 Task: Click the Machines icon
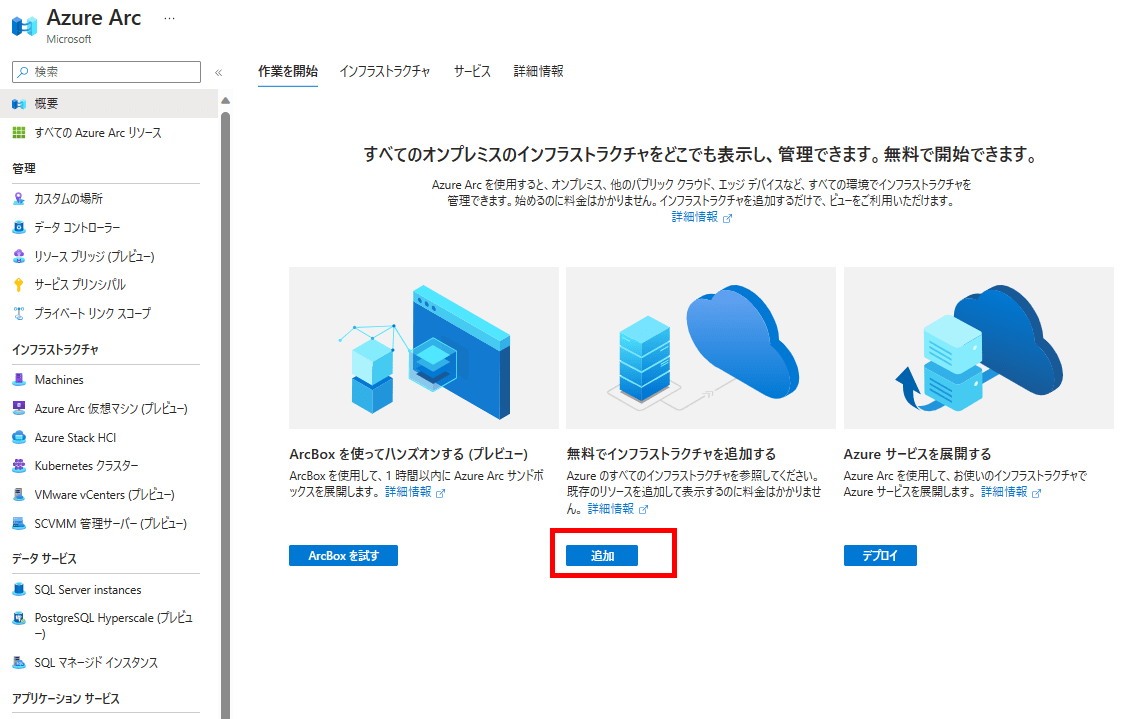tap(19, 379)
